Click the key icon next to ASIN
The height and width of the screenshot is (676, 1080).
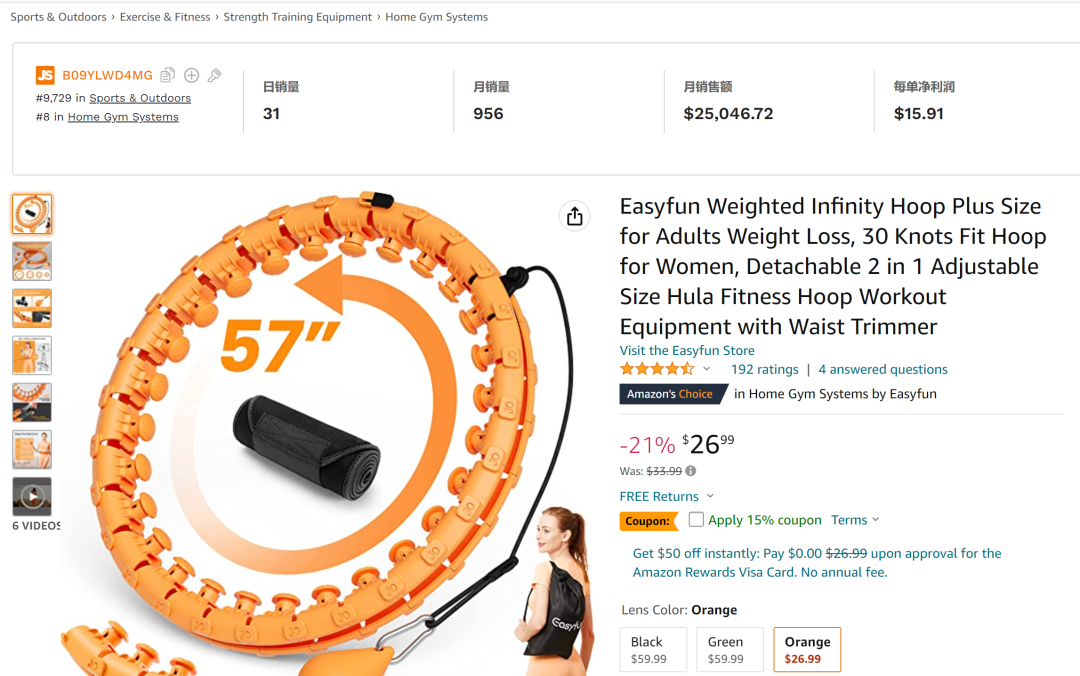pos(214,75)
